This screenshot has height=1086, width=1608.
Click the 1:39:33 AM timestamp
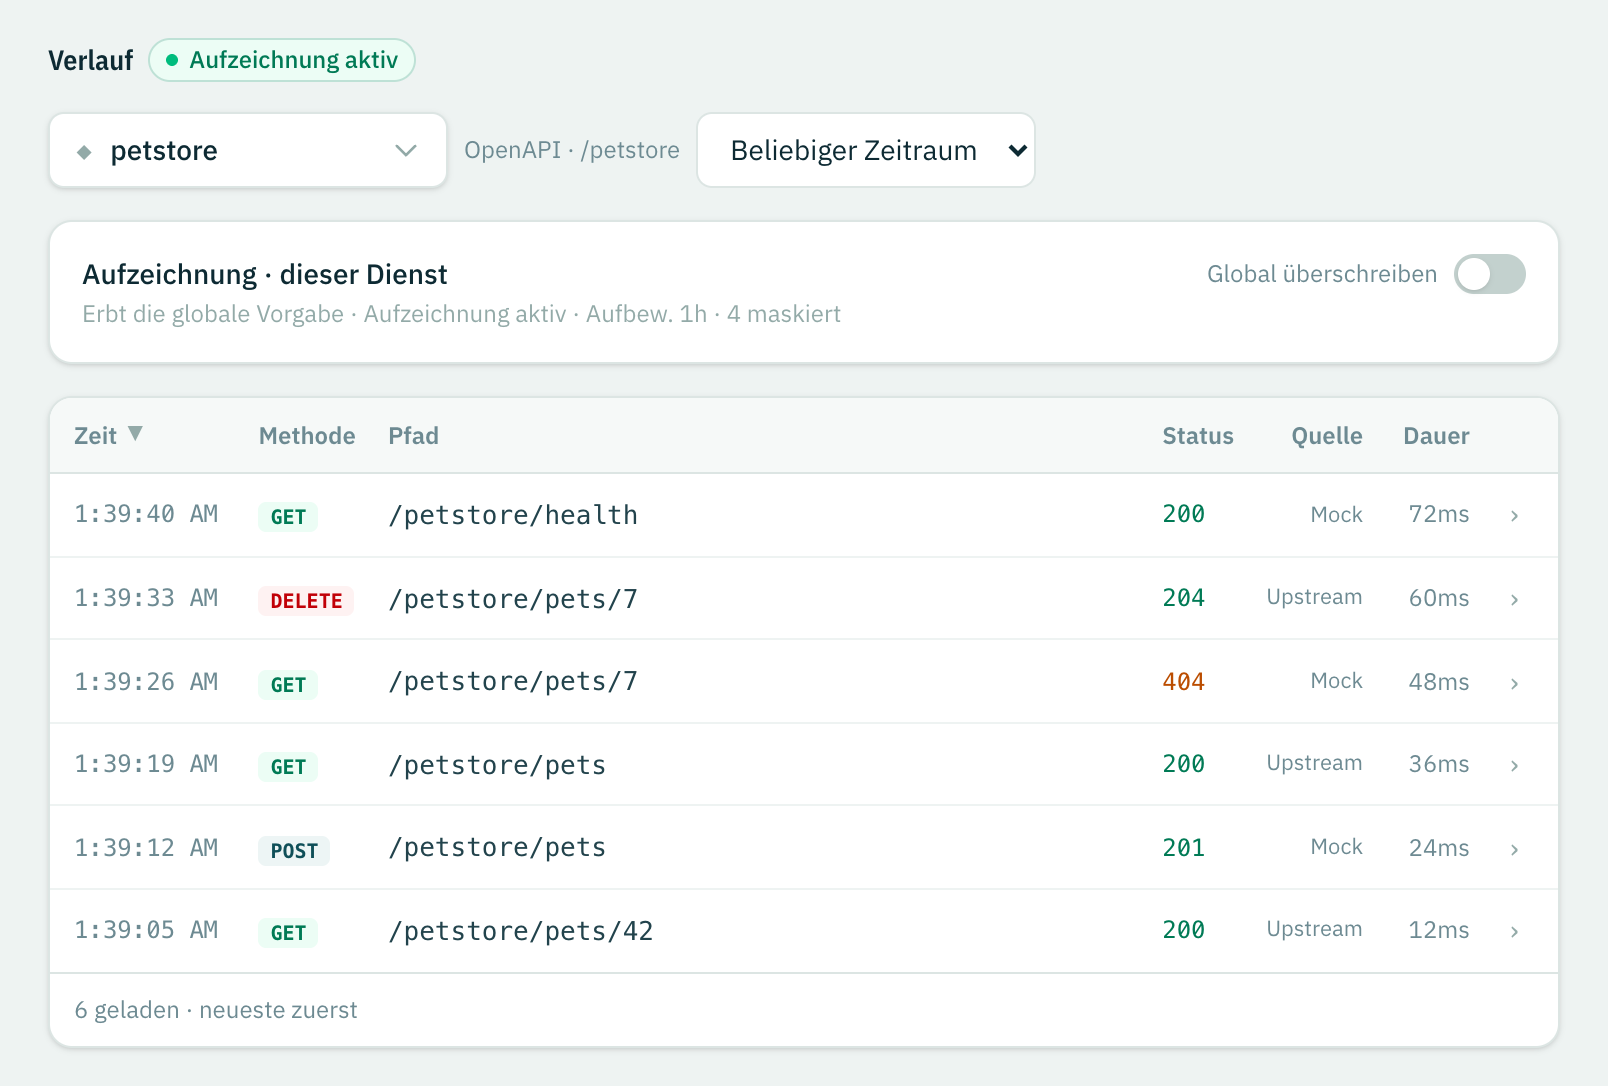146,598
